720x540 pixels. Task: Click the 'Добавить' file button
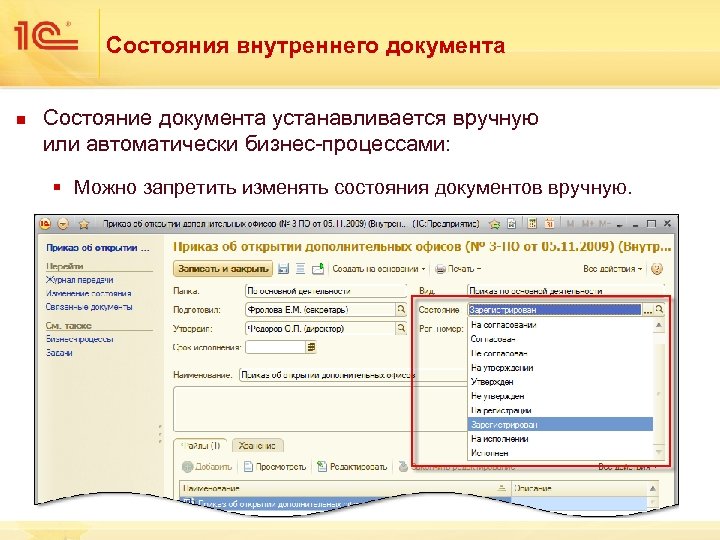(x=207, y=467)
